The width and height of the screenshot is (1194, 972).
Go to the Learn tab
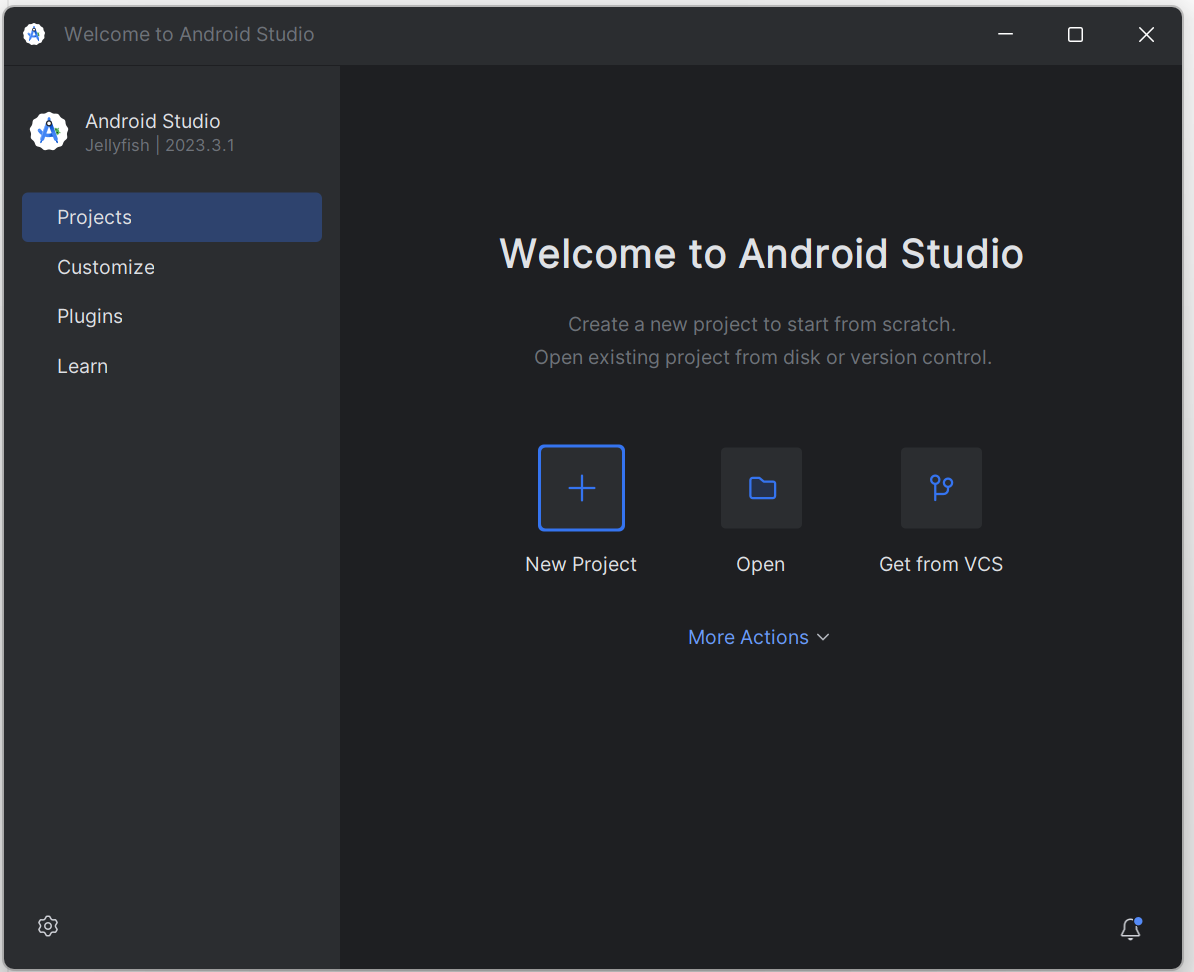(x=172, y=366)
